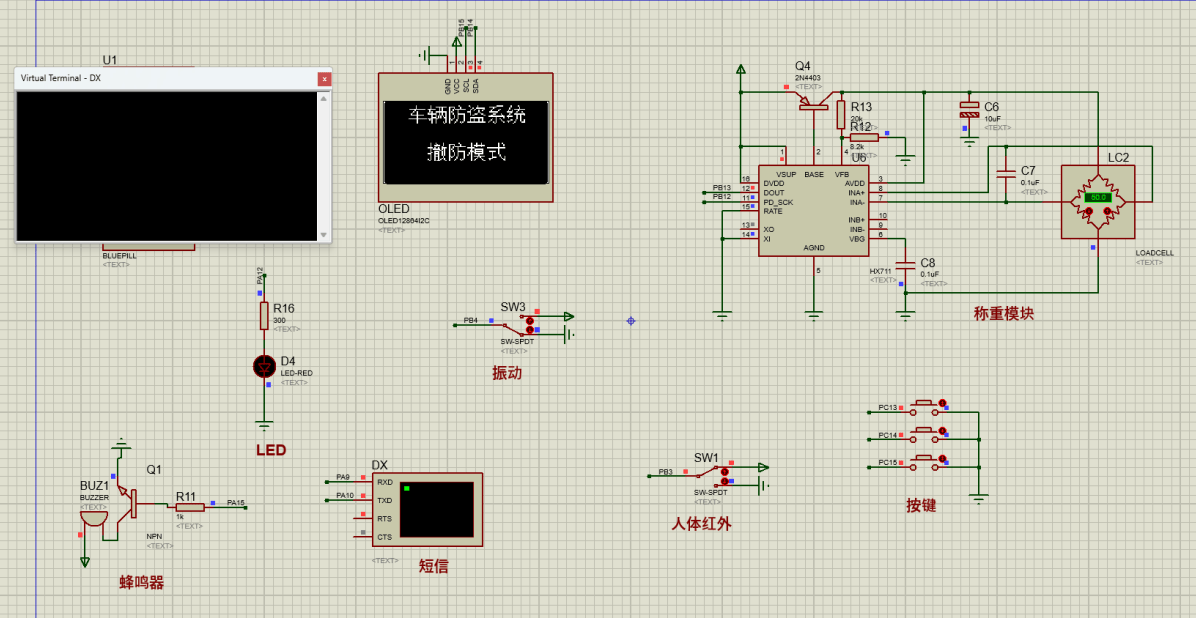
Task: Select the Q1 NPN transistor
Action: point(129,503)
